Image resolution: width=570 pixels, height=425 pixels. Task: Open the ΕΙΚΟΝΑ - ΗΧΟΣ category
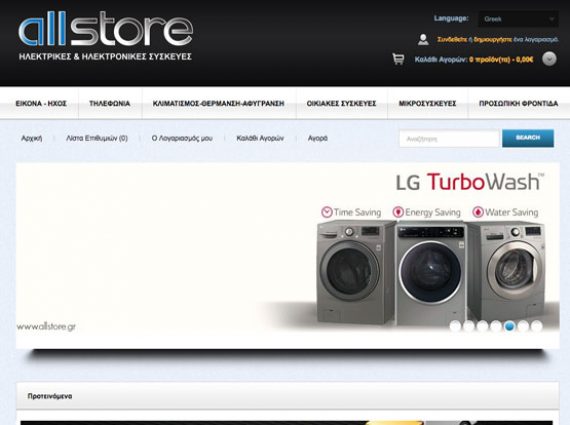pyautogui.click(x=41, y=104)
